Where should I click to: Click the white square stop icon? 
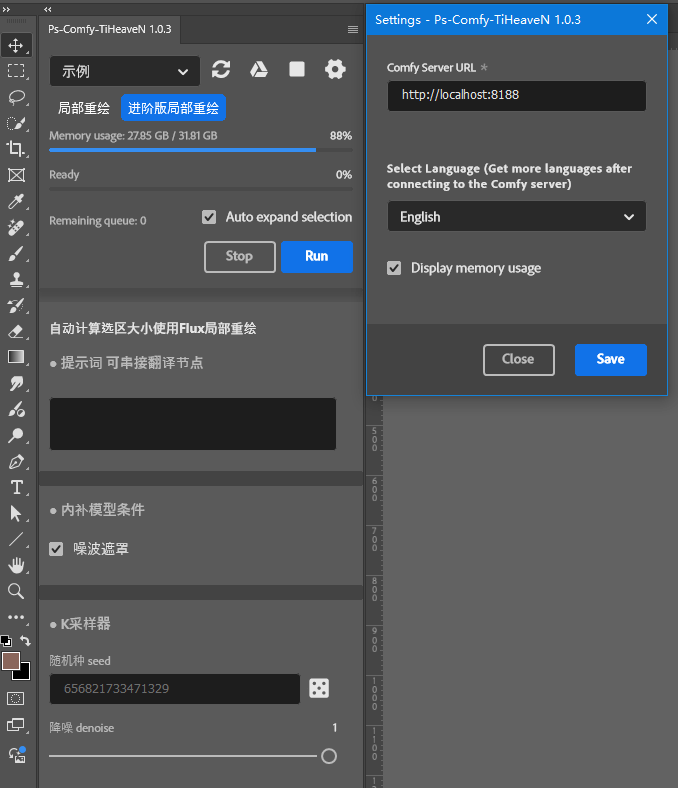pyautogui.click(x=297, y=69)
